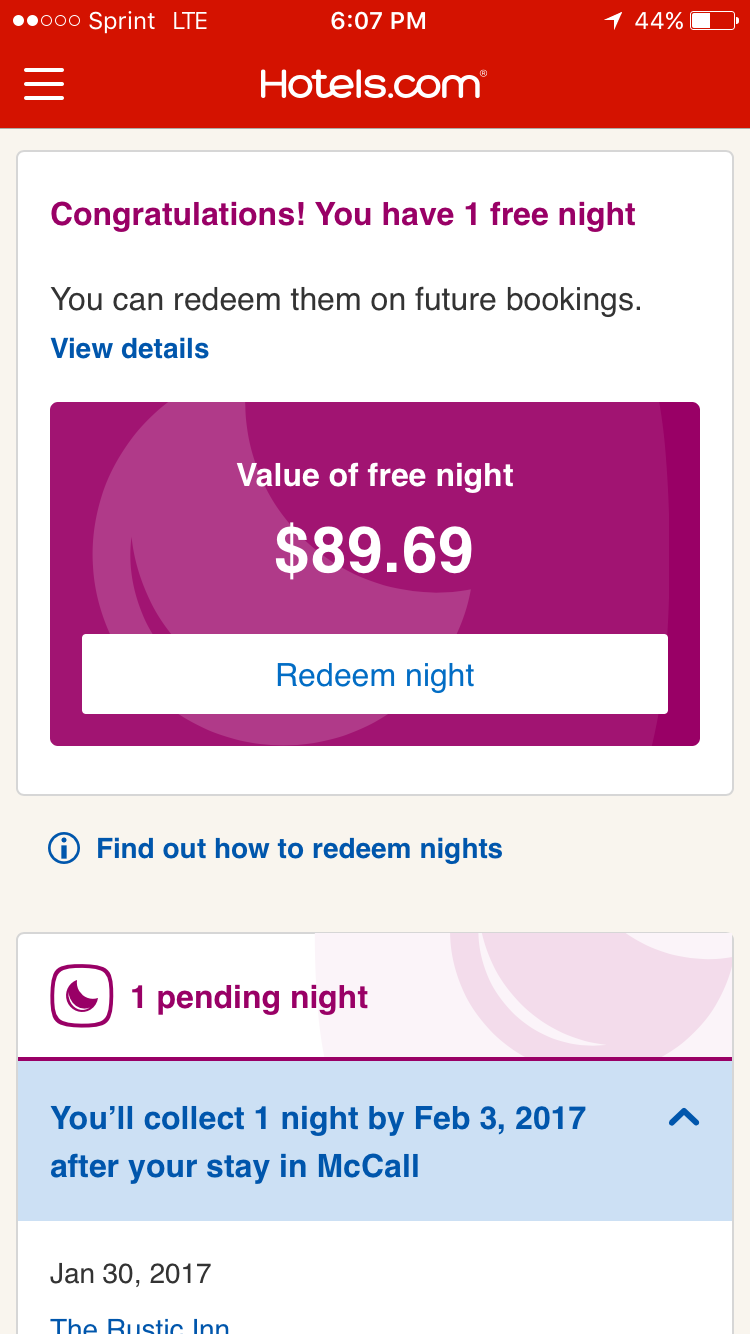The height and width of the screenshot is (1334, 750).
Task: Tap the LTE network indicator
Action: click(x=190, y=20)
